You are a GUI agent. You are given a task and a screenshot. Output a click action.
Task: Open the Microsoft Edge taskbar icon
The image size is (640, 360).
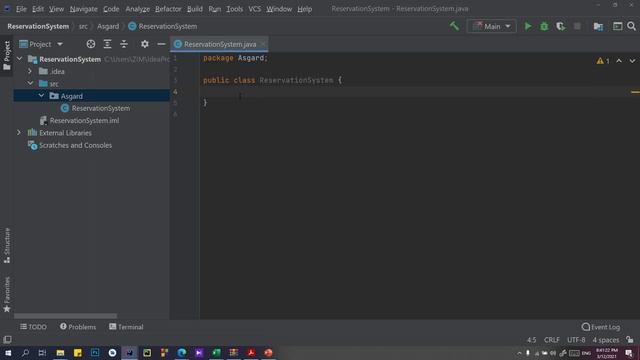point(182,353)
